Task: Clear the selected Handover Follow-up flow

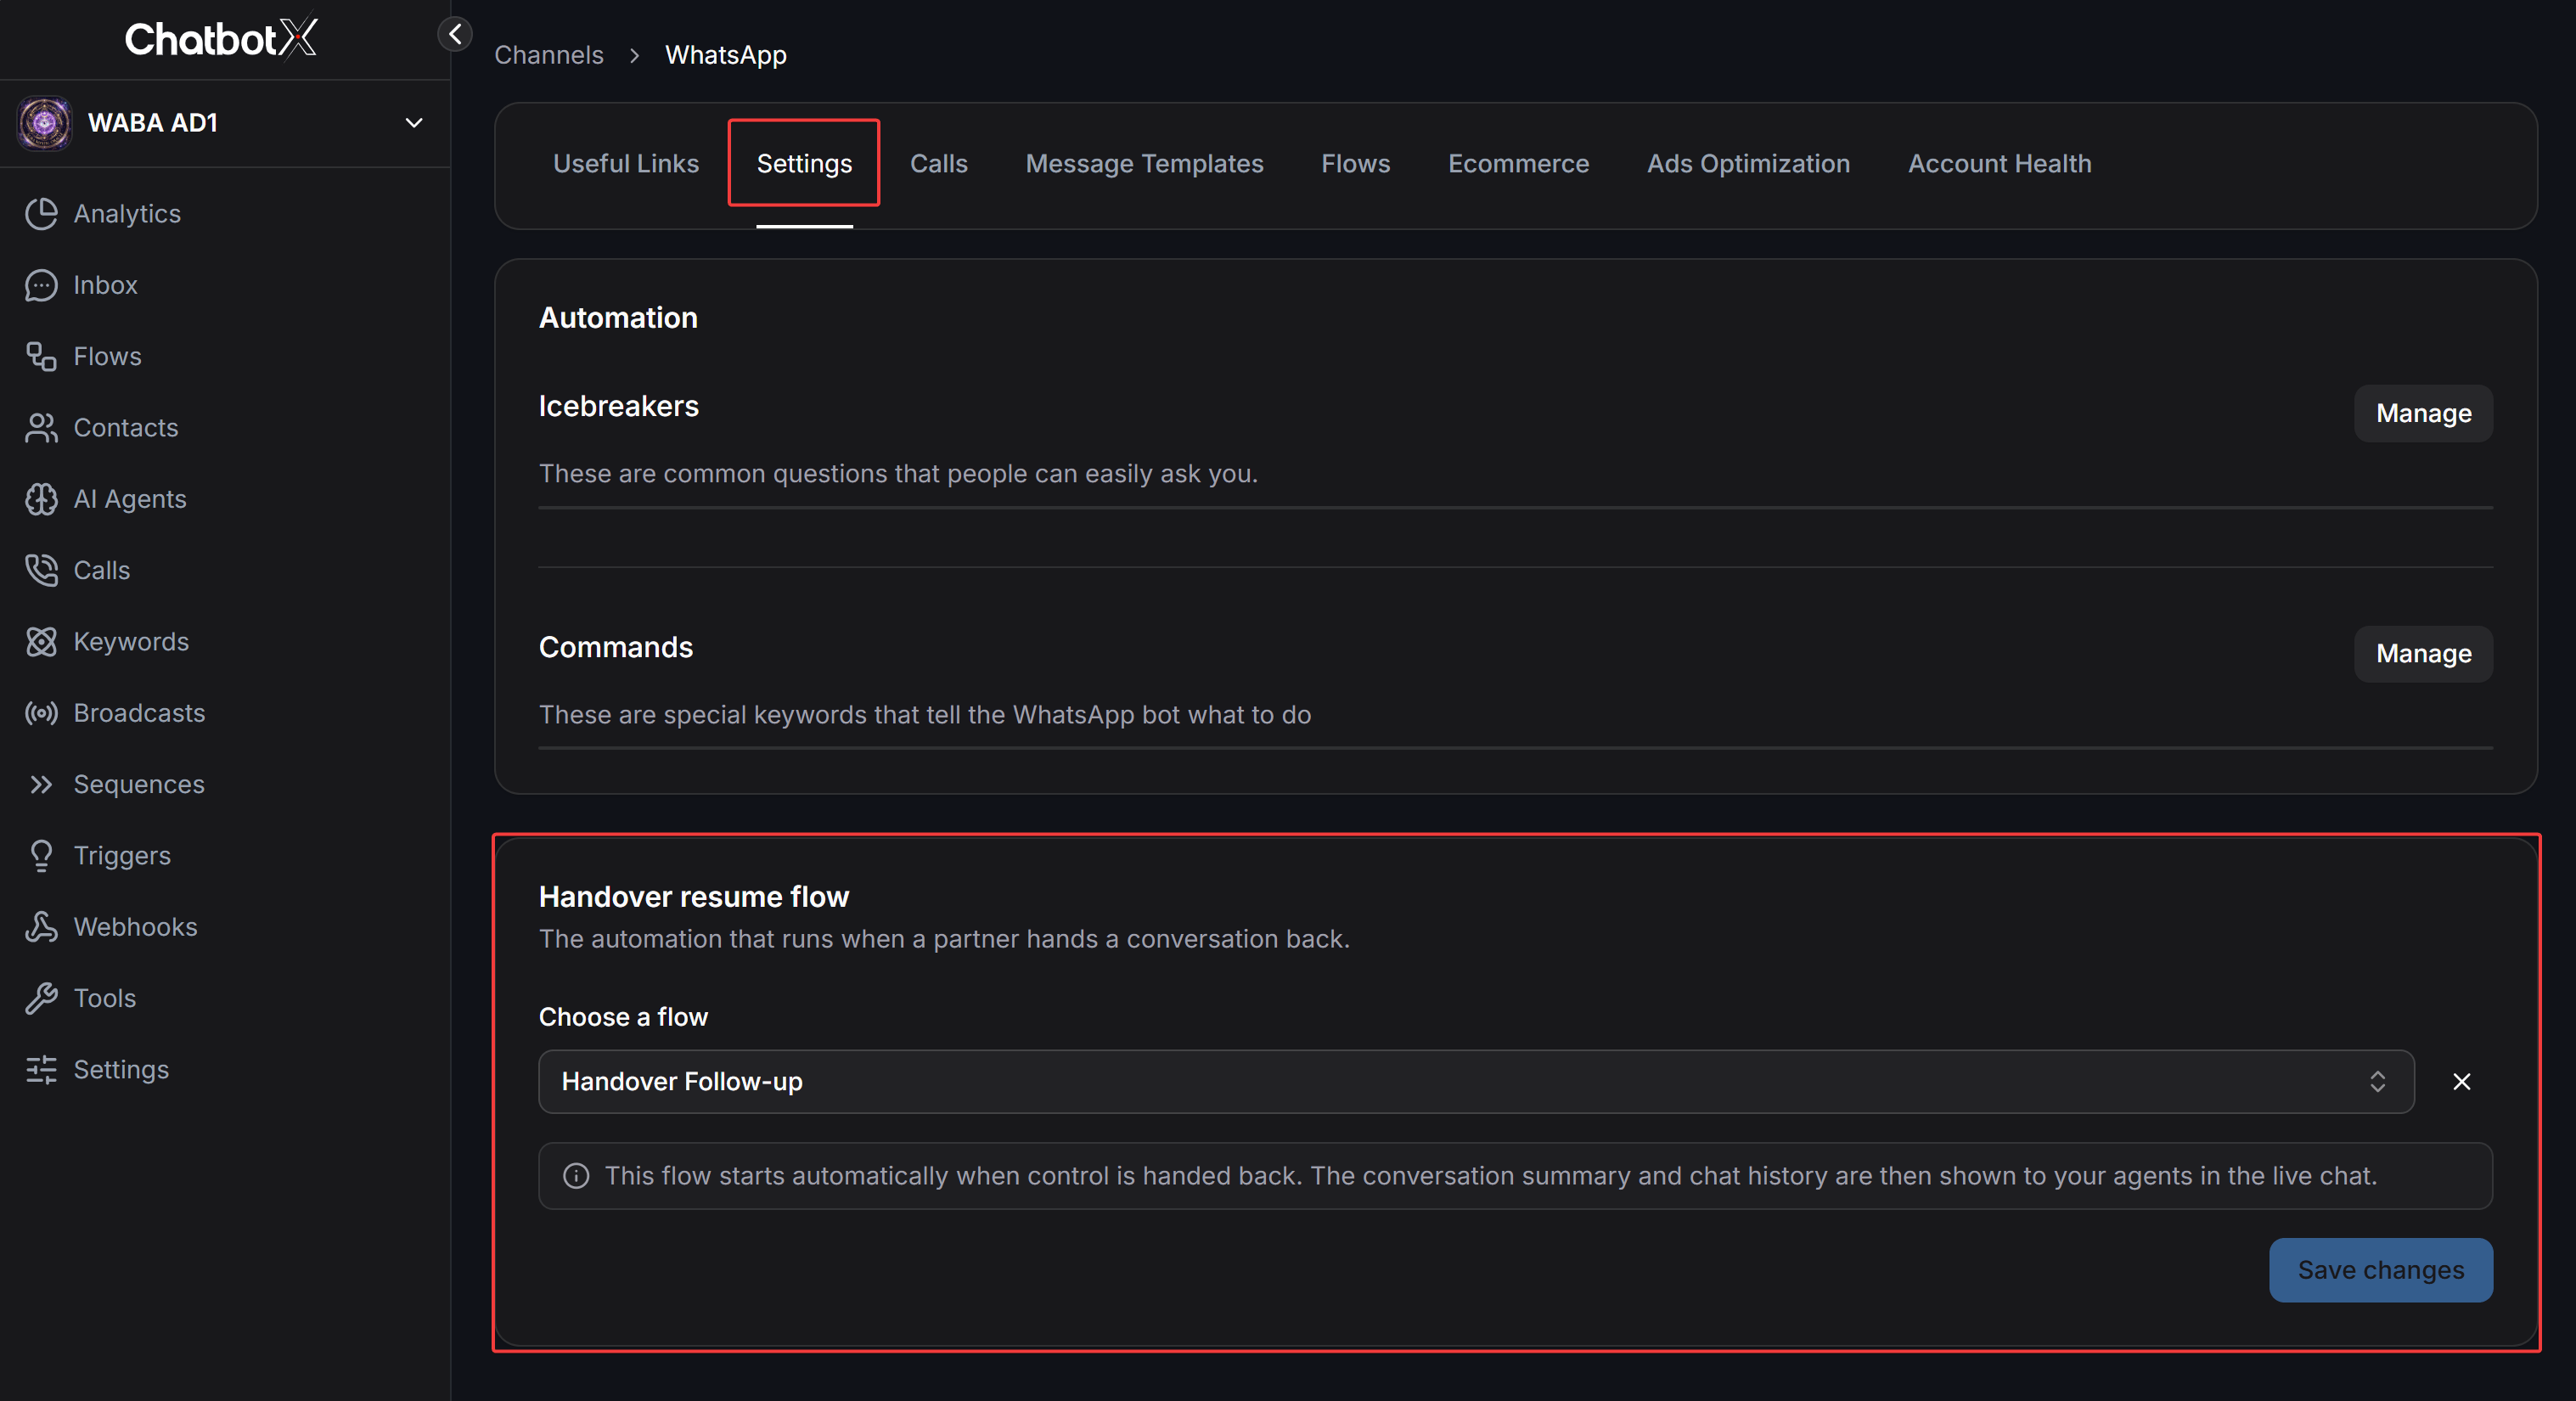Action: pos(2462,1082)
